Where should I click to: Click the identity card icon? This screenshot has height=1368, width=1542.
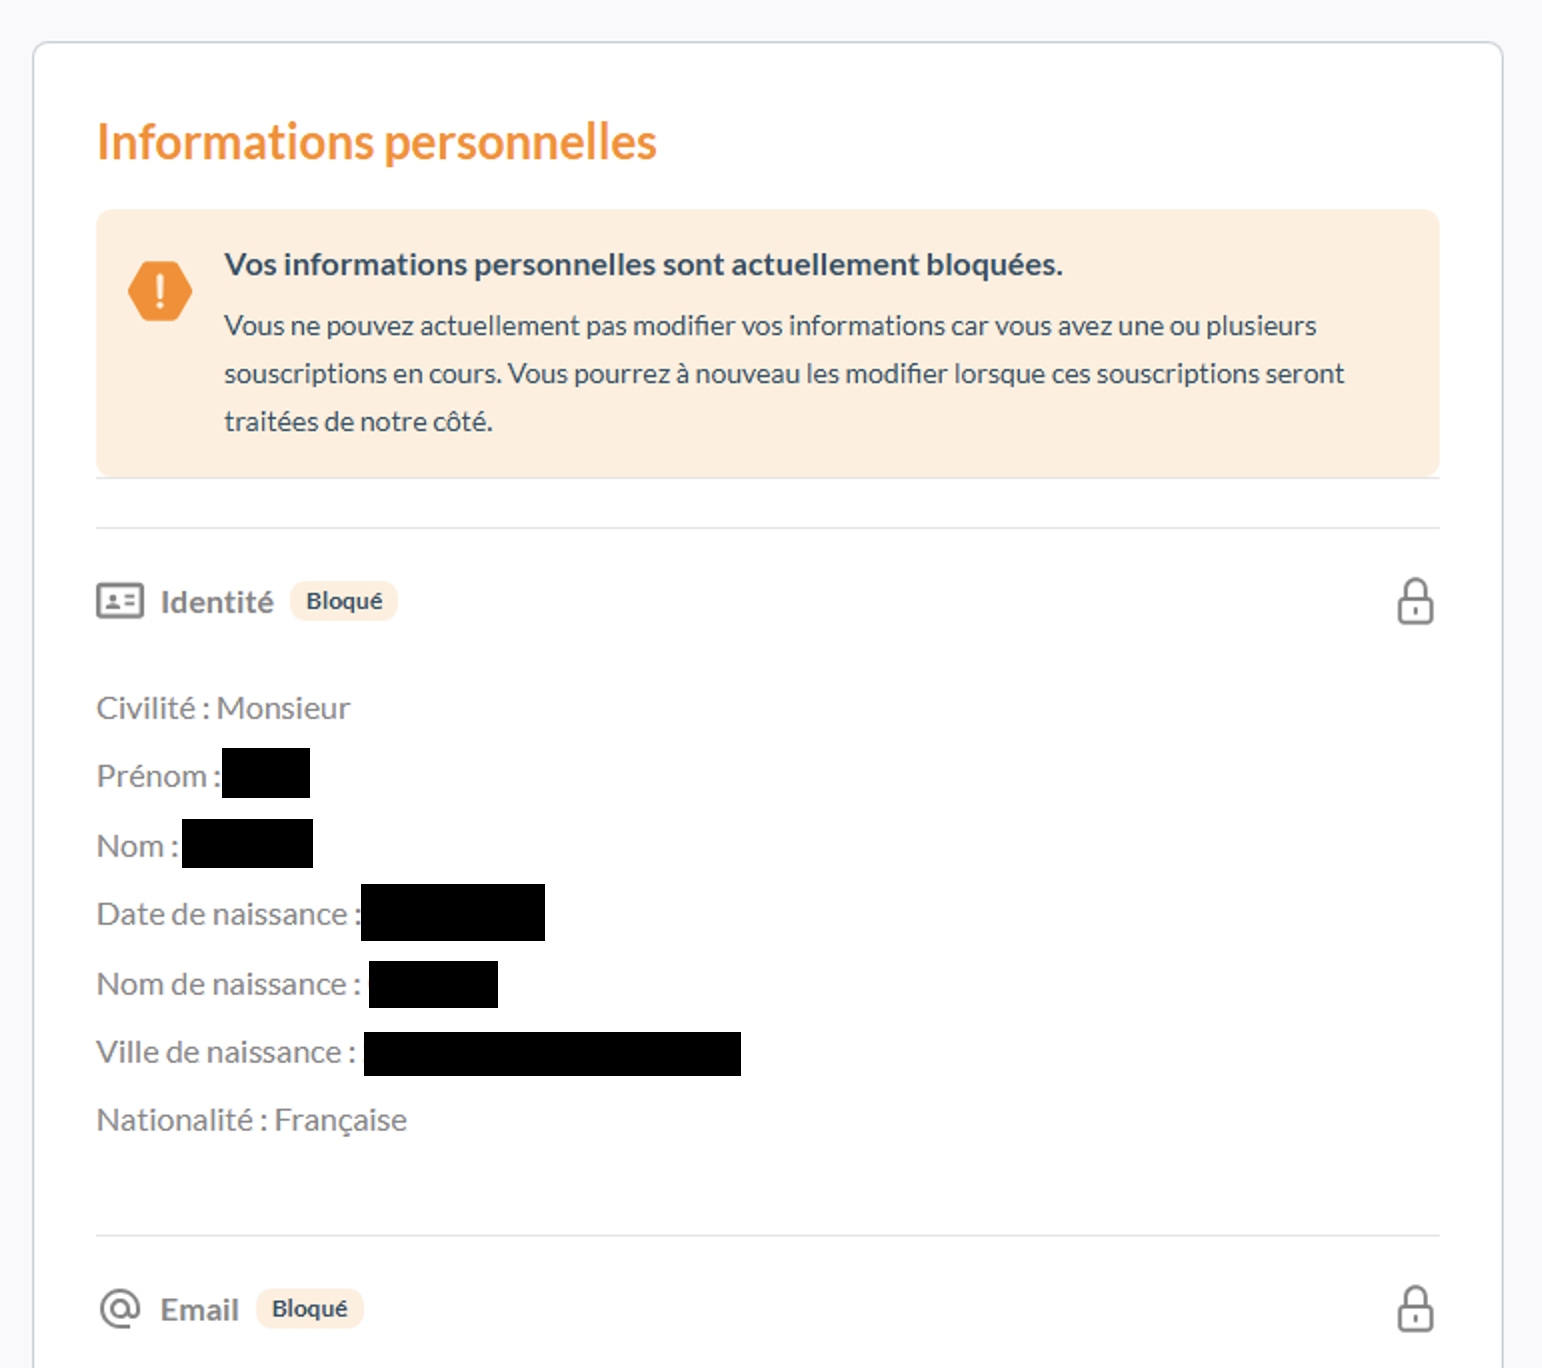click(120, 601)
